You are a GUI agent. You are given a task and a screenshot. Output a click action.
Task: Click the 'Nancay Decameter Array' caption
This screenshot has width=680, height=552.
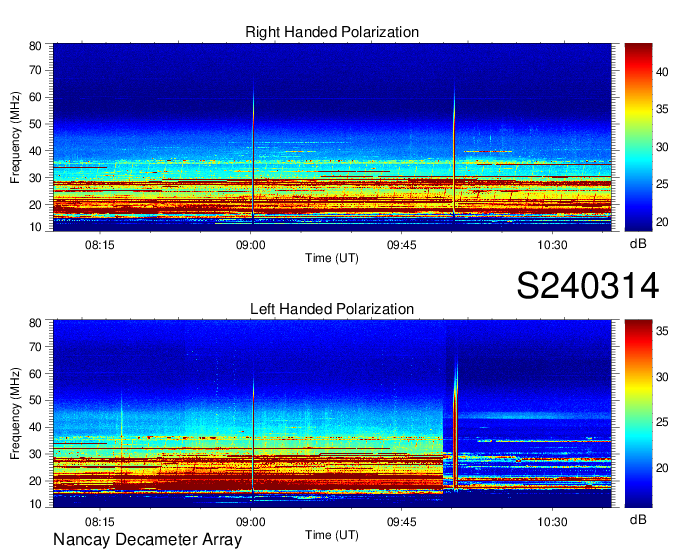pos(147,540)
